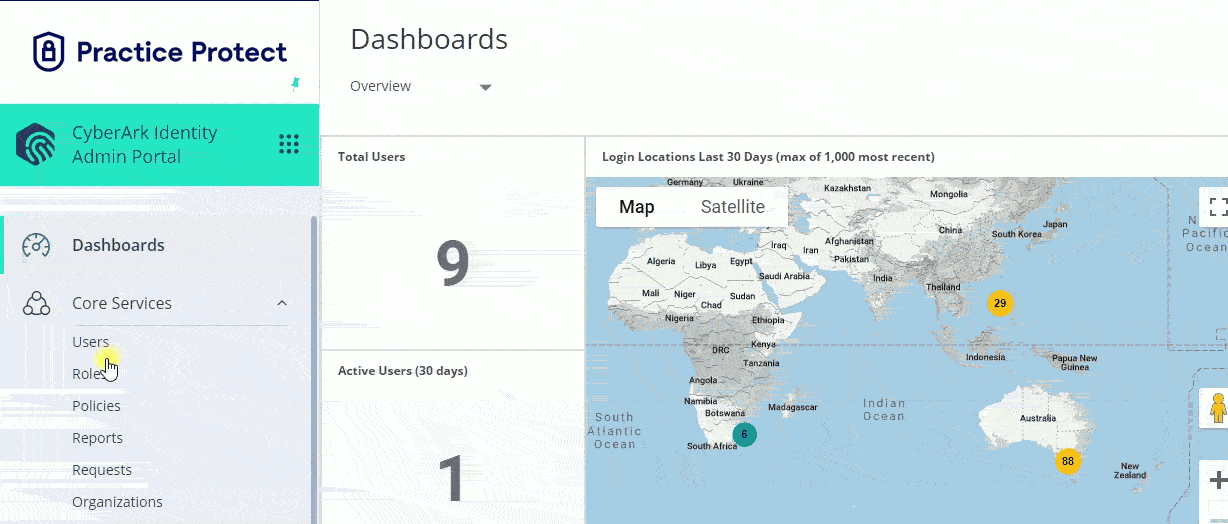Zoom in on the map

pyautogui.click(x=1217, y=480)
